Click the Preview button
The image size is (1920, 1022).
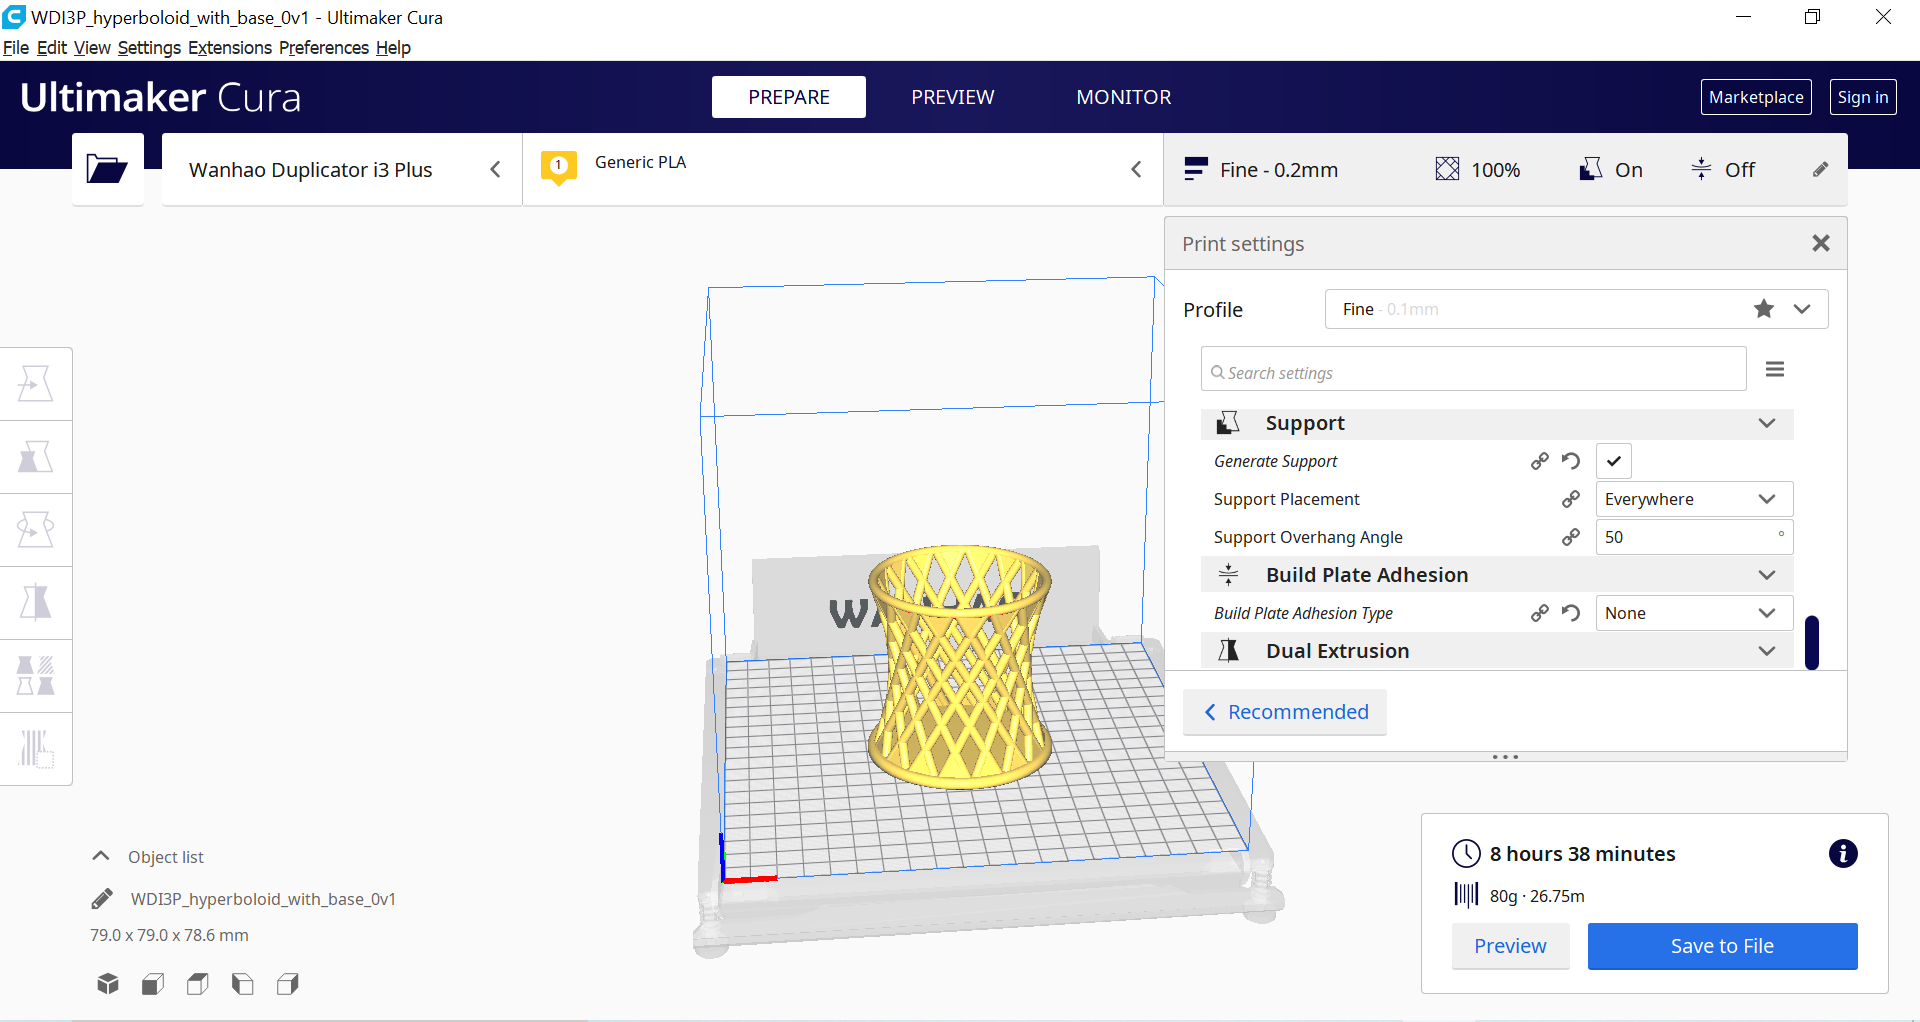[1510, 946]
